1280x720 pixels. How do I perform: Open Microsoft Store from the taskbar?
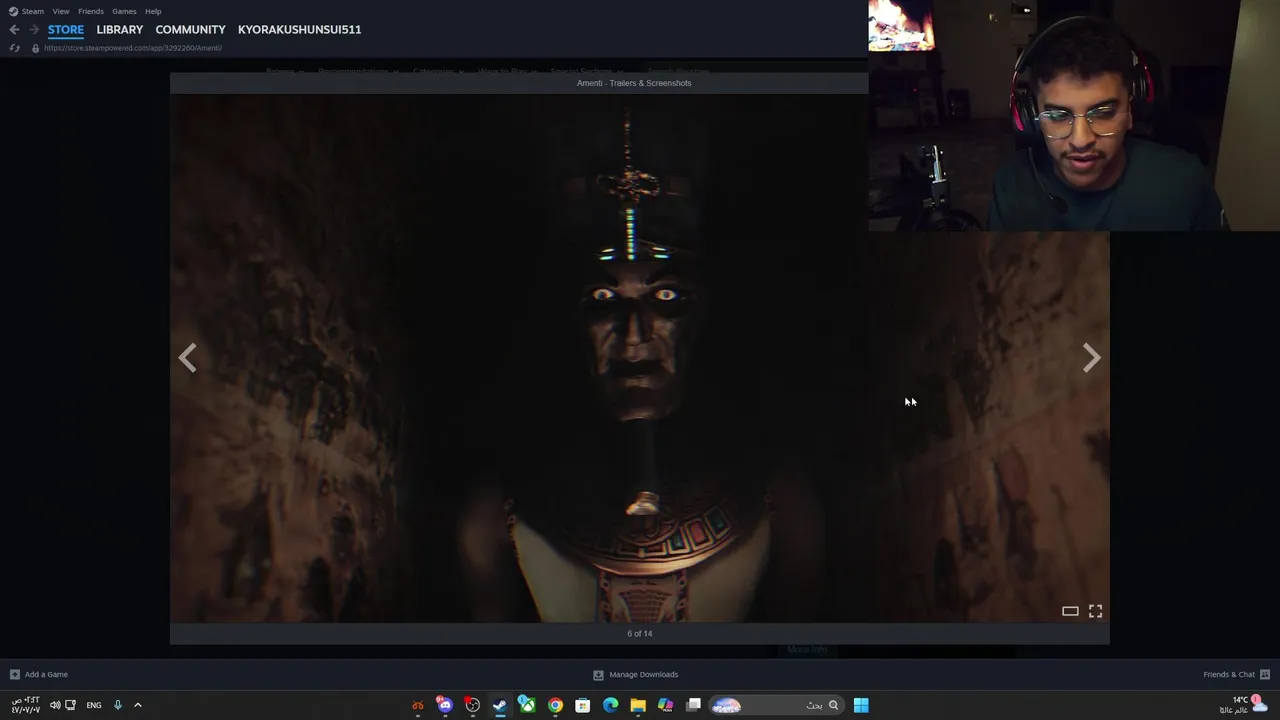tap(582, 705)
